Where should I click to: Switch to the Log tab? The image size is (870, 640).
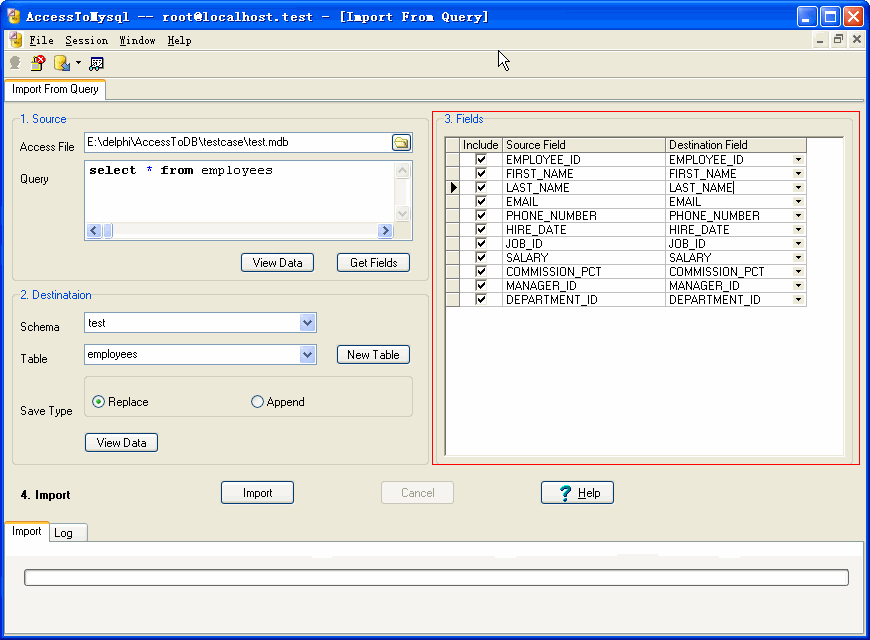(x=68, y=533)
